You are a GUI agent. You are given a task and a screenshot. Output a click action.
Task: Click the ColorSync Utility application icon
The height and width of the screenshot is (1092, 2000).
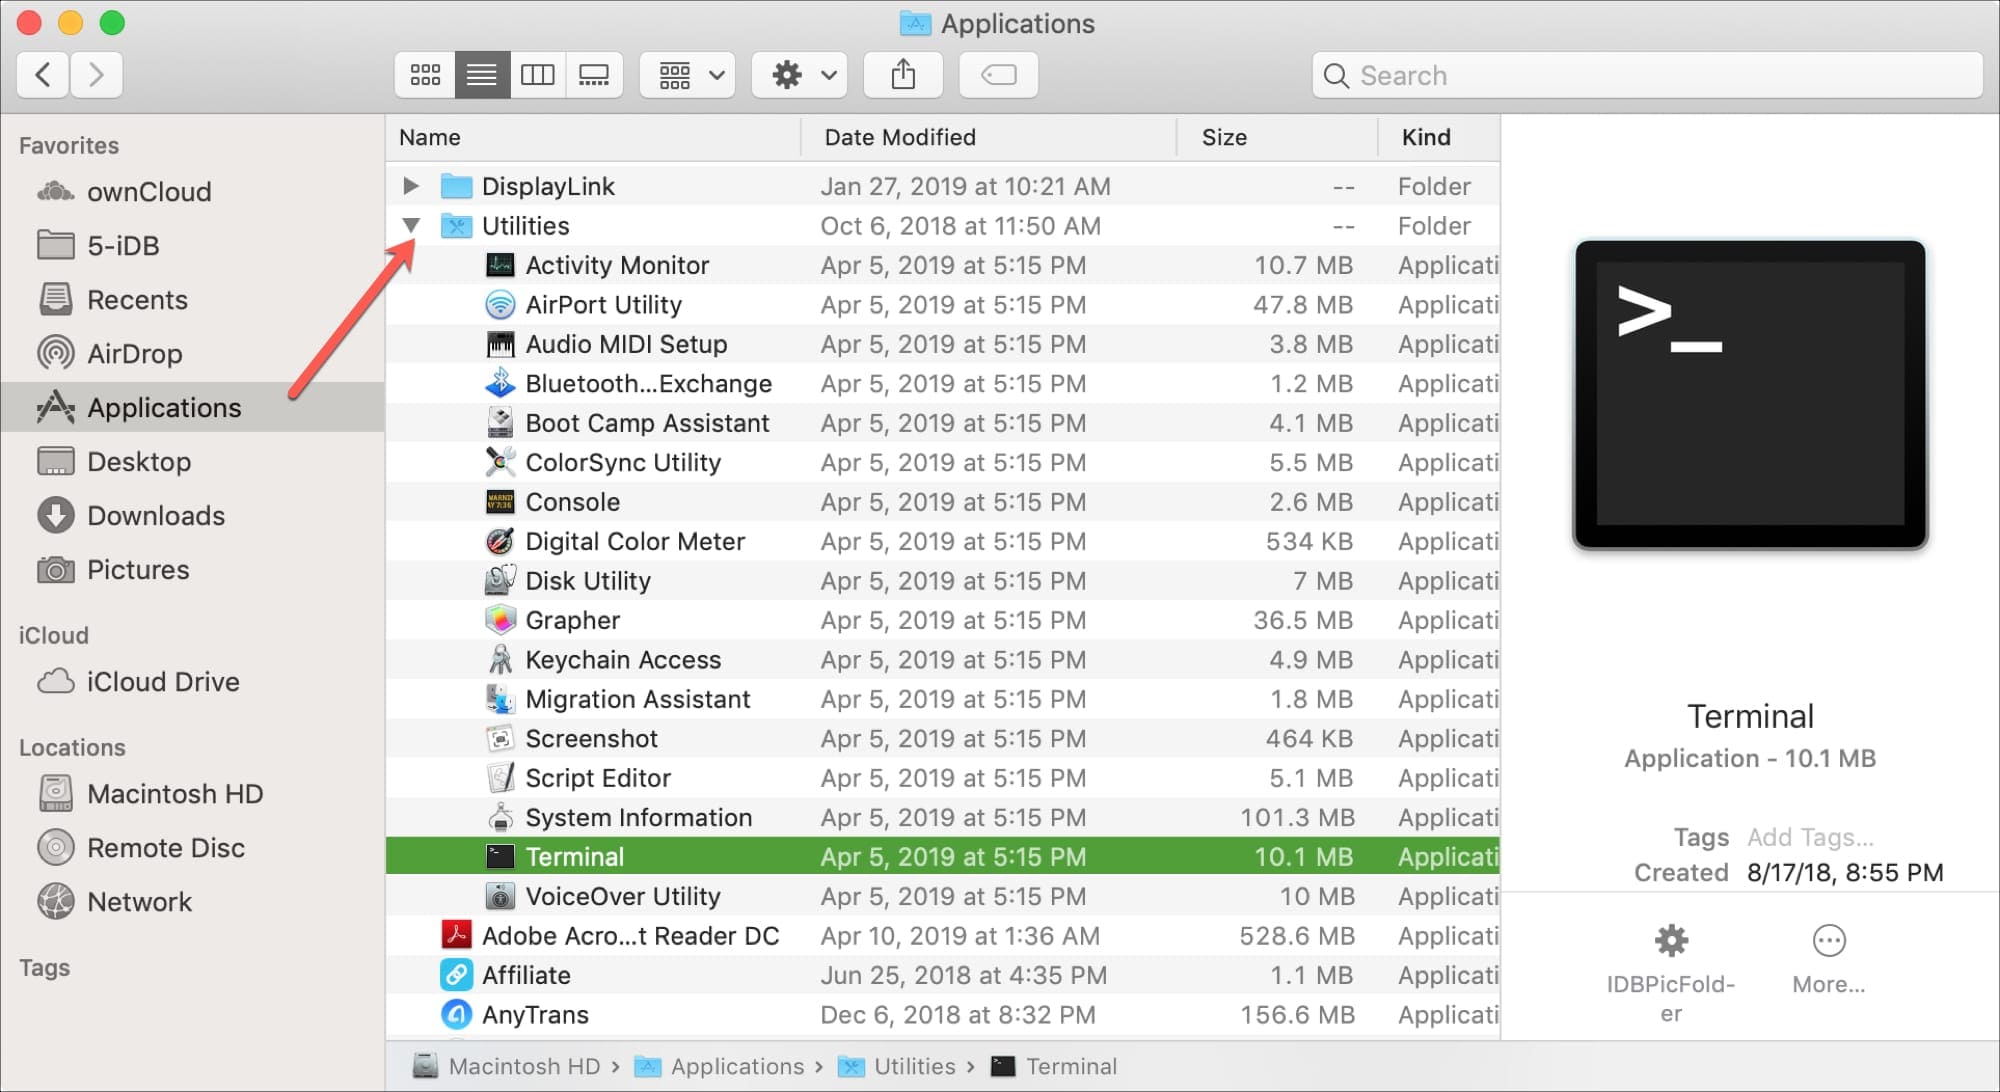(496, 463)
